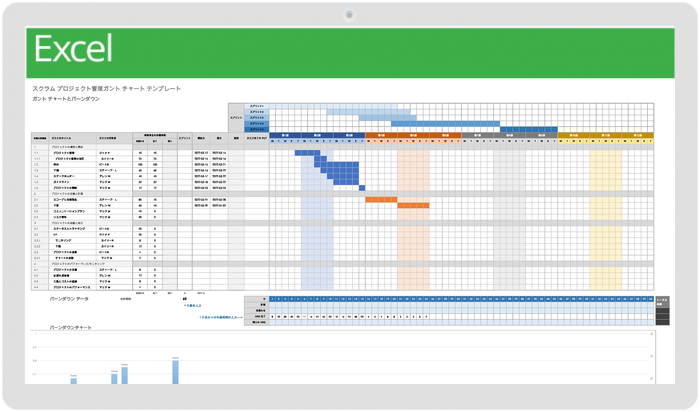Viewport: 700px width, 412px height.
Task: Click day 1 cell in burndown data header
Action: pos(272,299)
